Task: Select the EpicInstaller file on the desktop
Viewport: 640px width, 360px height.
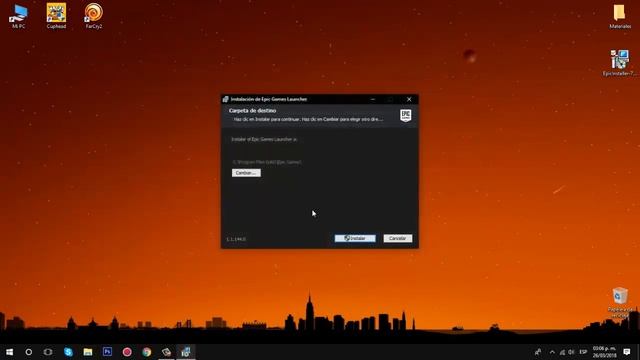Action: pos(620,63)
